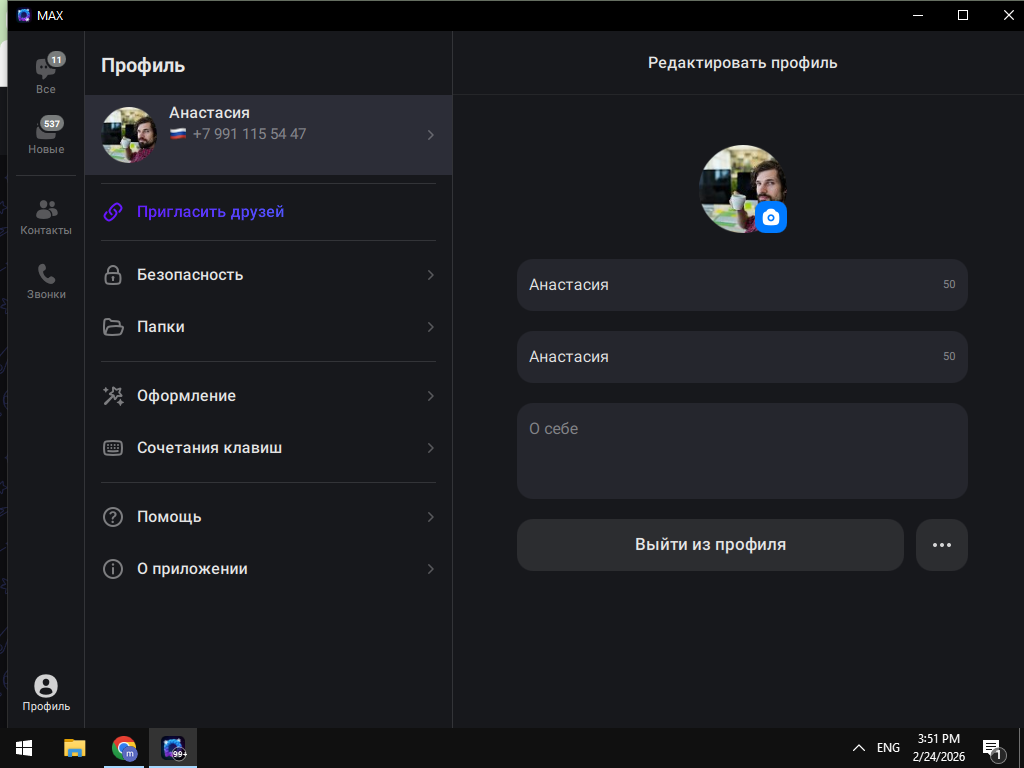Open the Папки menu item
1024x768 pixels.
tap(268, 327)
